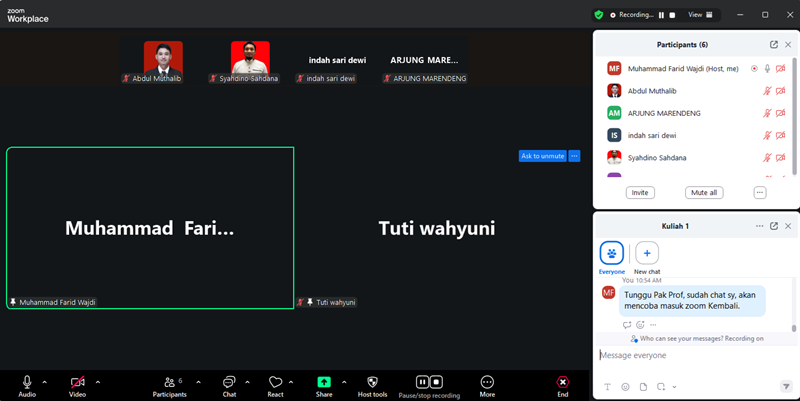Add emoji reaction to the chat message

tap(640, 324)
